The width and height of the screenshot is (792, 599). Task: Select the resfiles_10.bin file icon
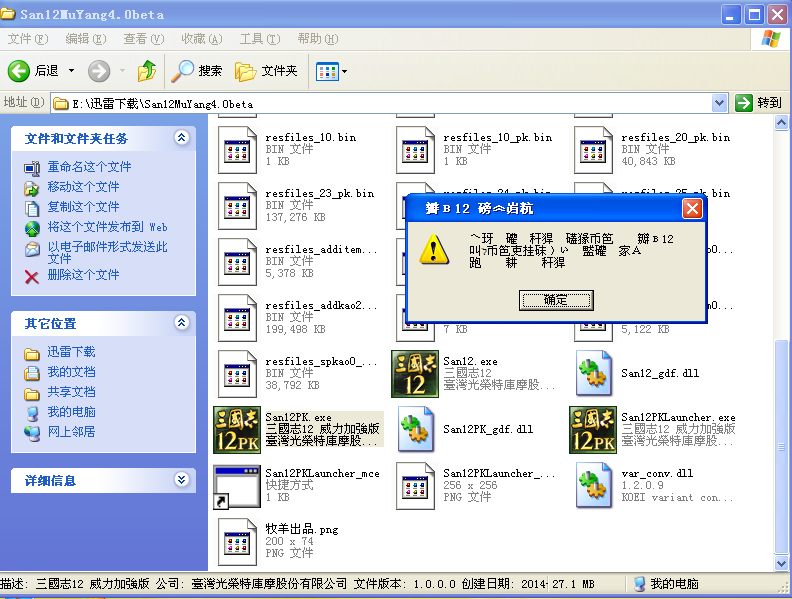click(x=237, y=149)
